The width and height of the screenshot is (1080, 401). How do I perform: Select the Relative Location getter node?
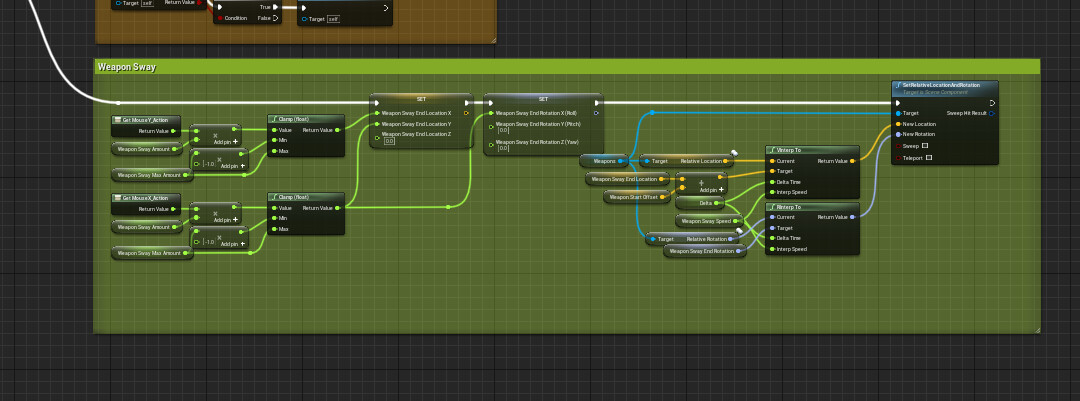(686, 161)
